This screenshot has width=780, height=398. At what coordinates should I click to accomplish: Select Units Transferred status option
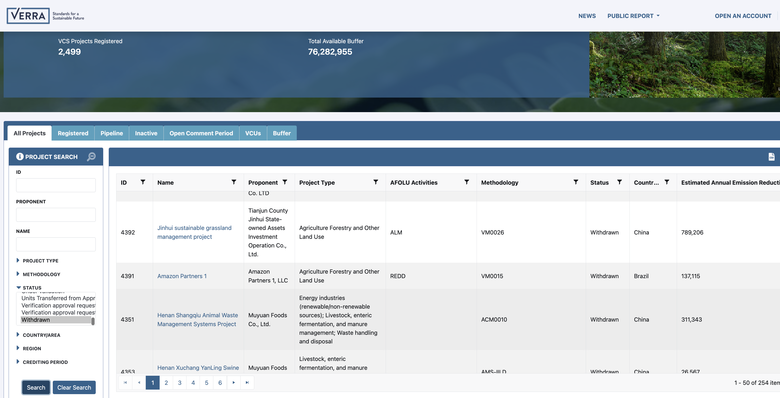(58, 298)
